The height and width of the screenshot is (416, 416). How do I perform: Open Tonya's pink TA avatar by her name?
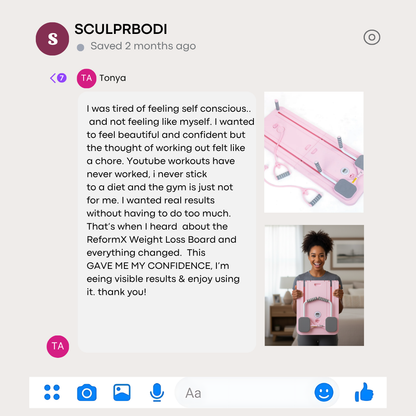[86, 78]
